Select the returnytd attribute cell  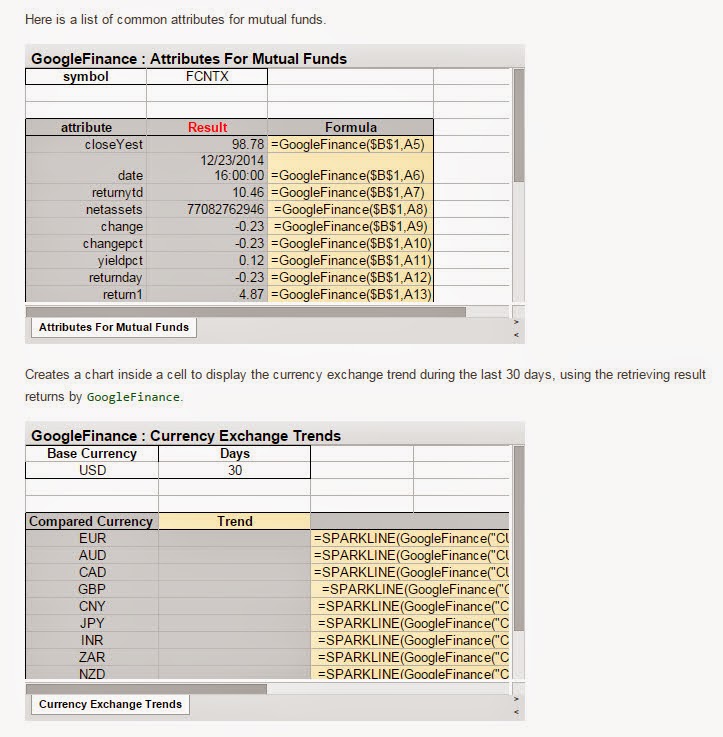pyautogui.click(x=86, y=192)
